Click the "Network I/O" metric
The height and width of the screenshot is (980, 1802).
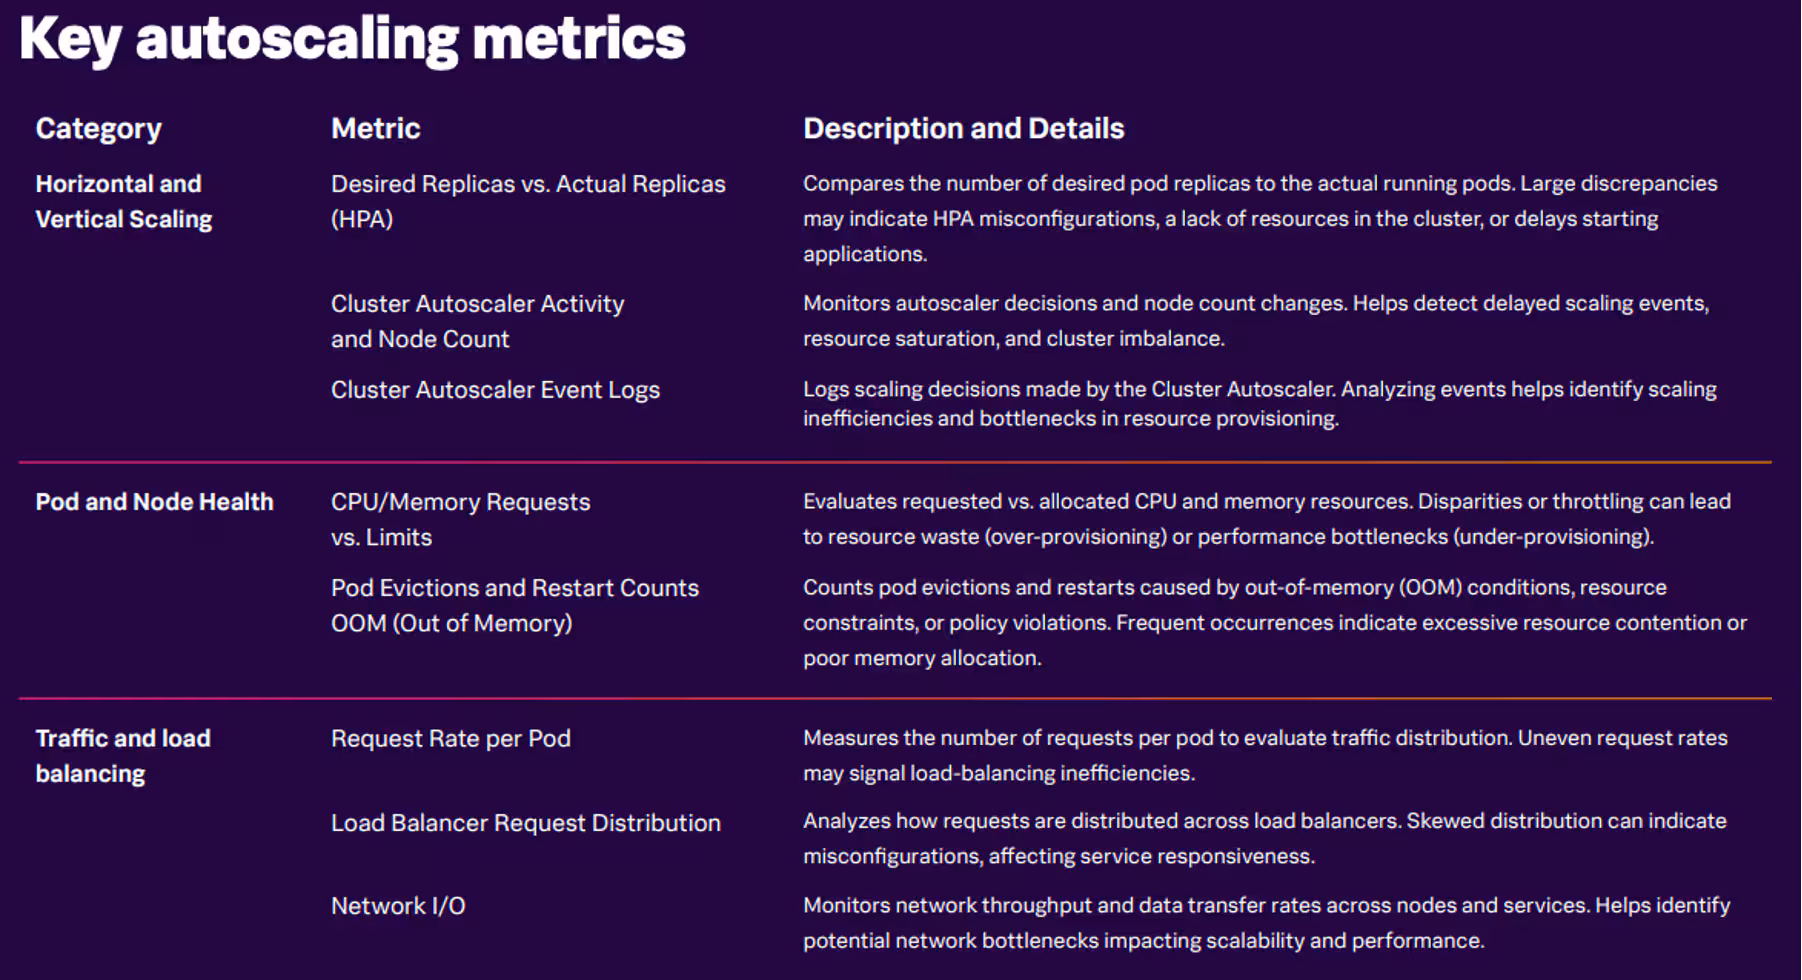point(398,906)
